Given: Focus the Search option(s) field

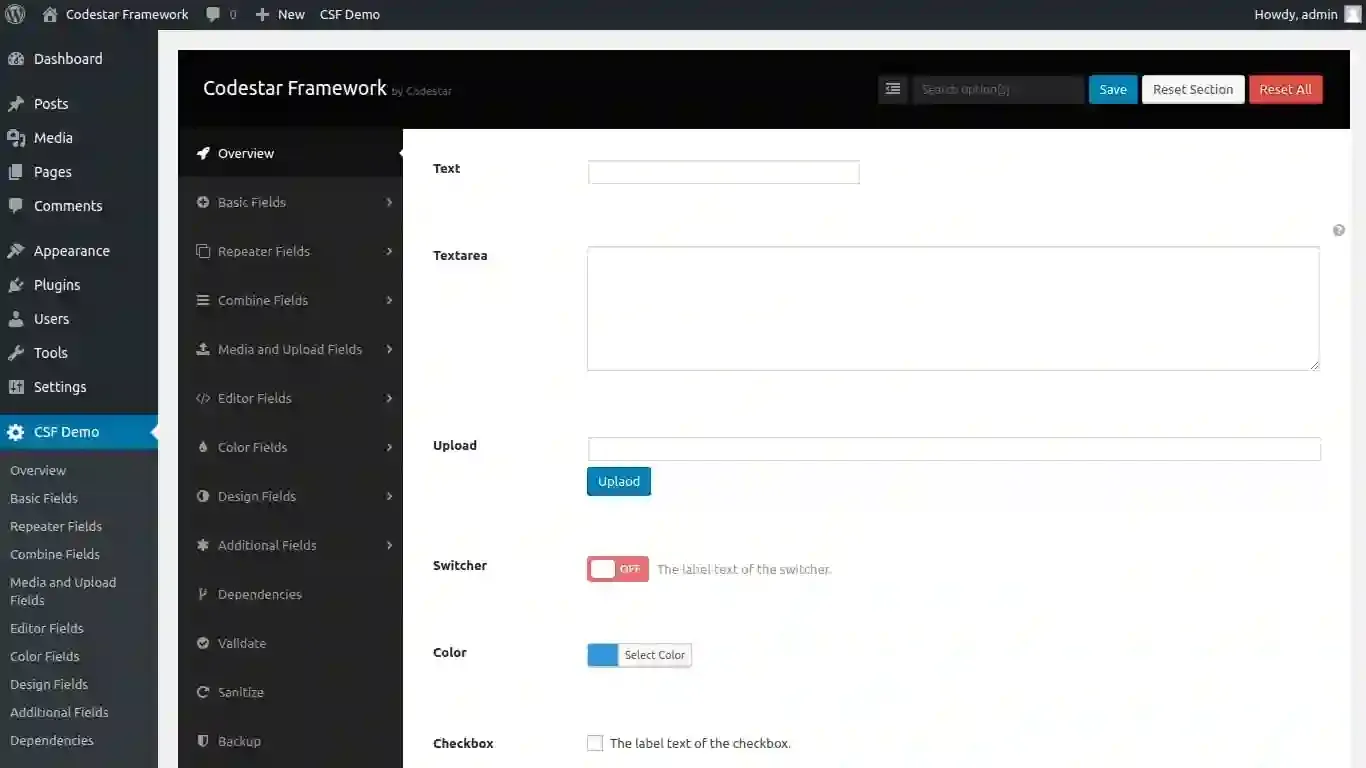Looking at the screenshot, I should click(998, 89).
